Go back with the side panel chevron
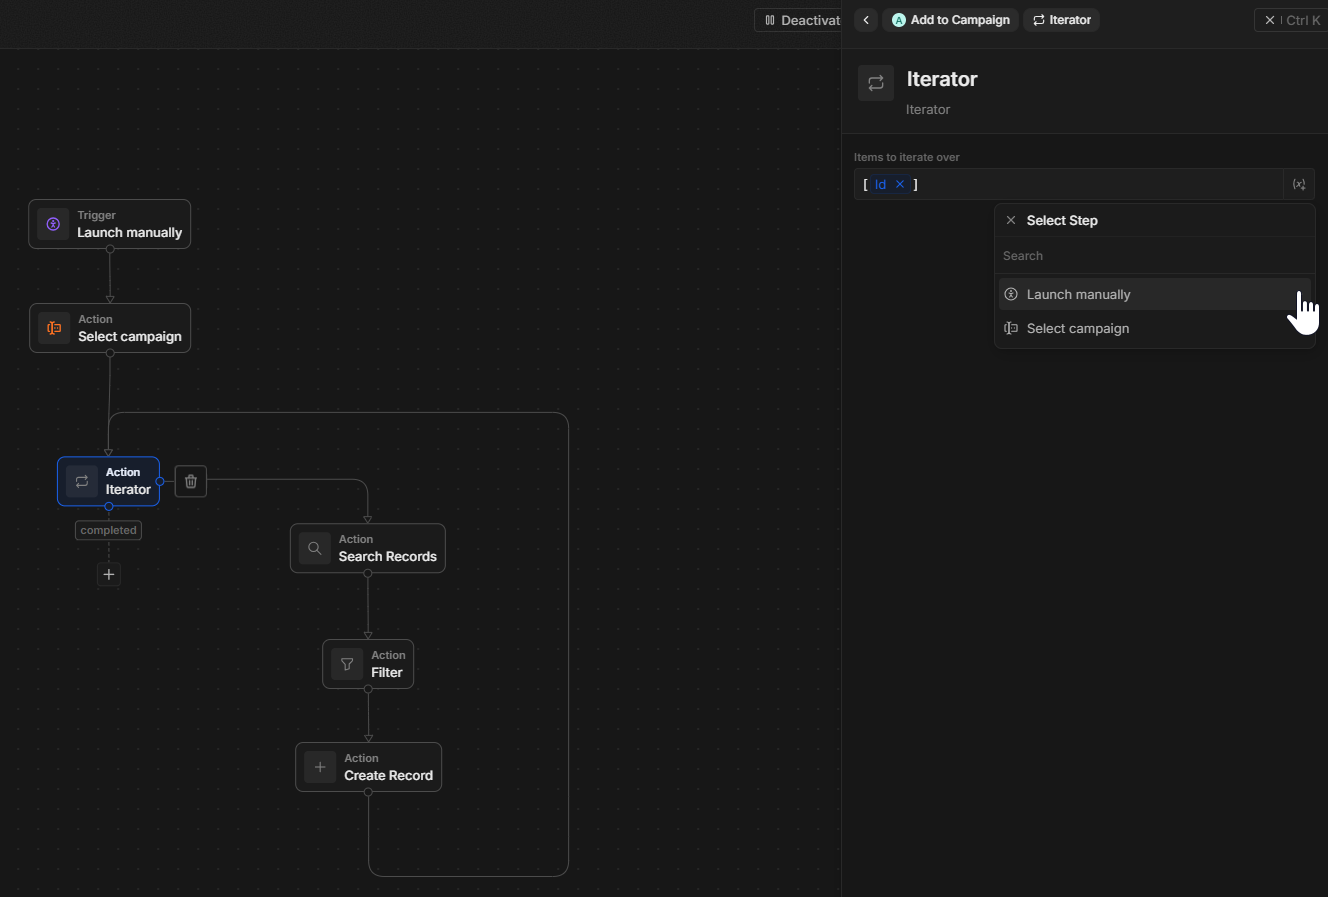Viewport: 1328px width, 897px height. point(866,20)
